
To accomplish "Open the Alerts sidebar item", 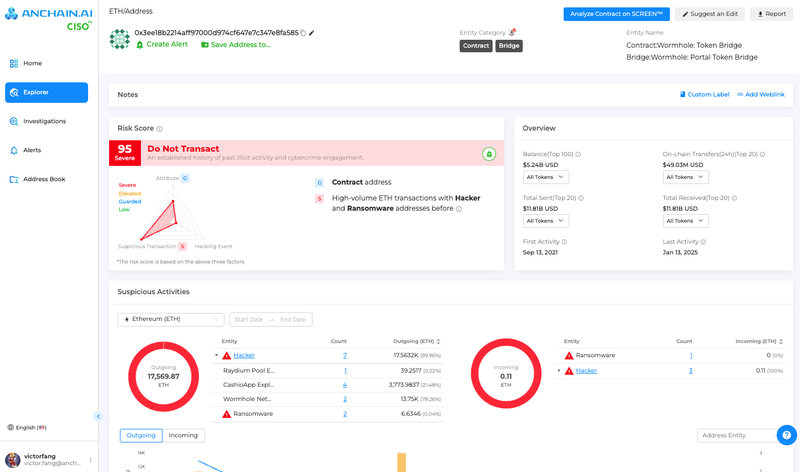I will [46, 151].
